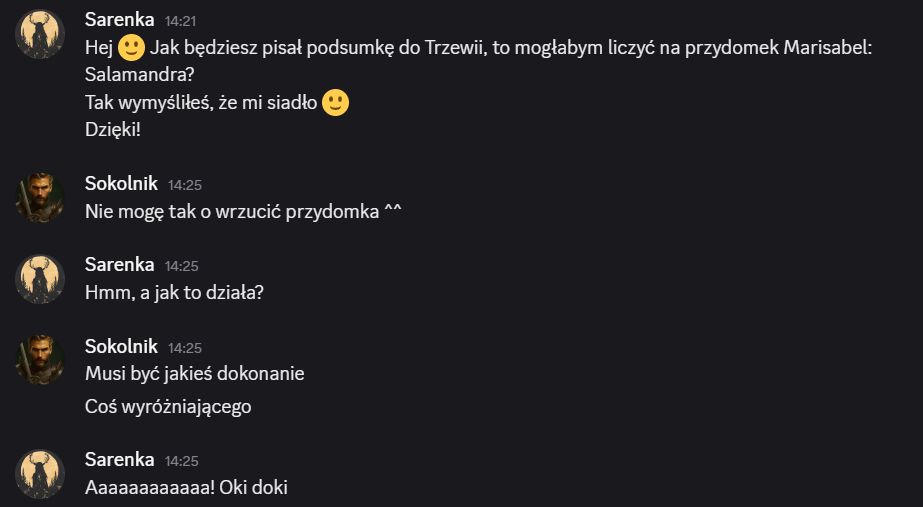Screen dimensions: 923x507
Task: Click Sarenka username above 'Aaaaaaaaaaaa! Oki doki'
Action: 119,459
